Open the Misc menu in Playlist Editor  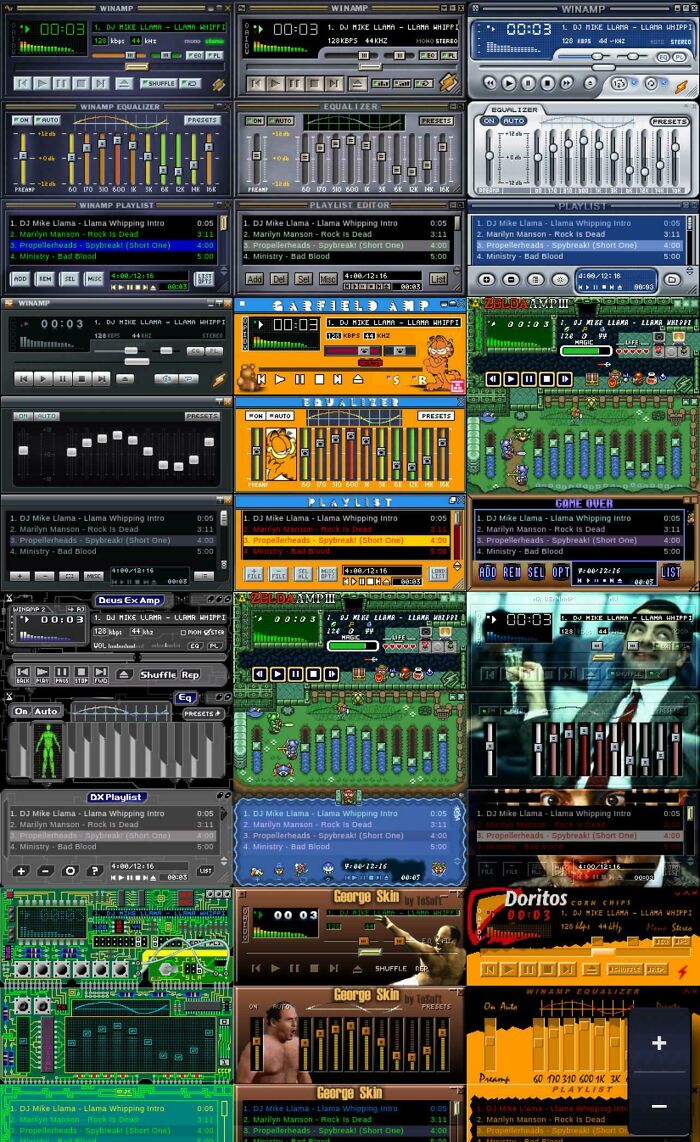(x=327, y=279)
